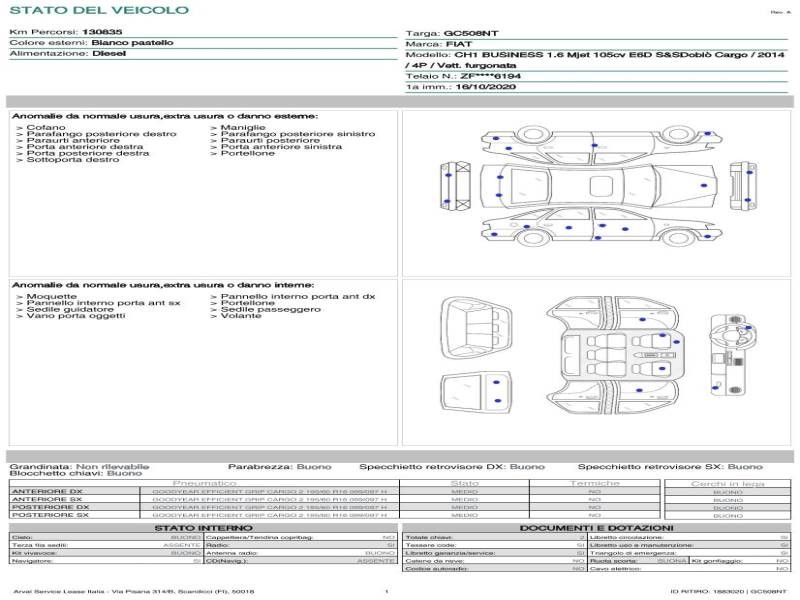The height and width of the screenshot is (600, 800).
Task: Select the "Triangolo di emergenza" row label
Action: [x=633, y=553]
